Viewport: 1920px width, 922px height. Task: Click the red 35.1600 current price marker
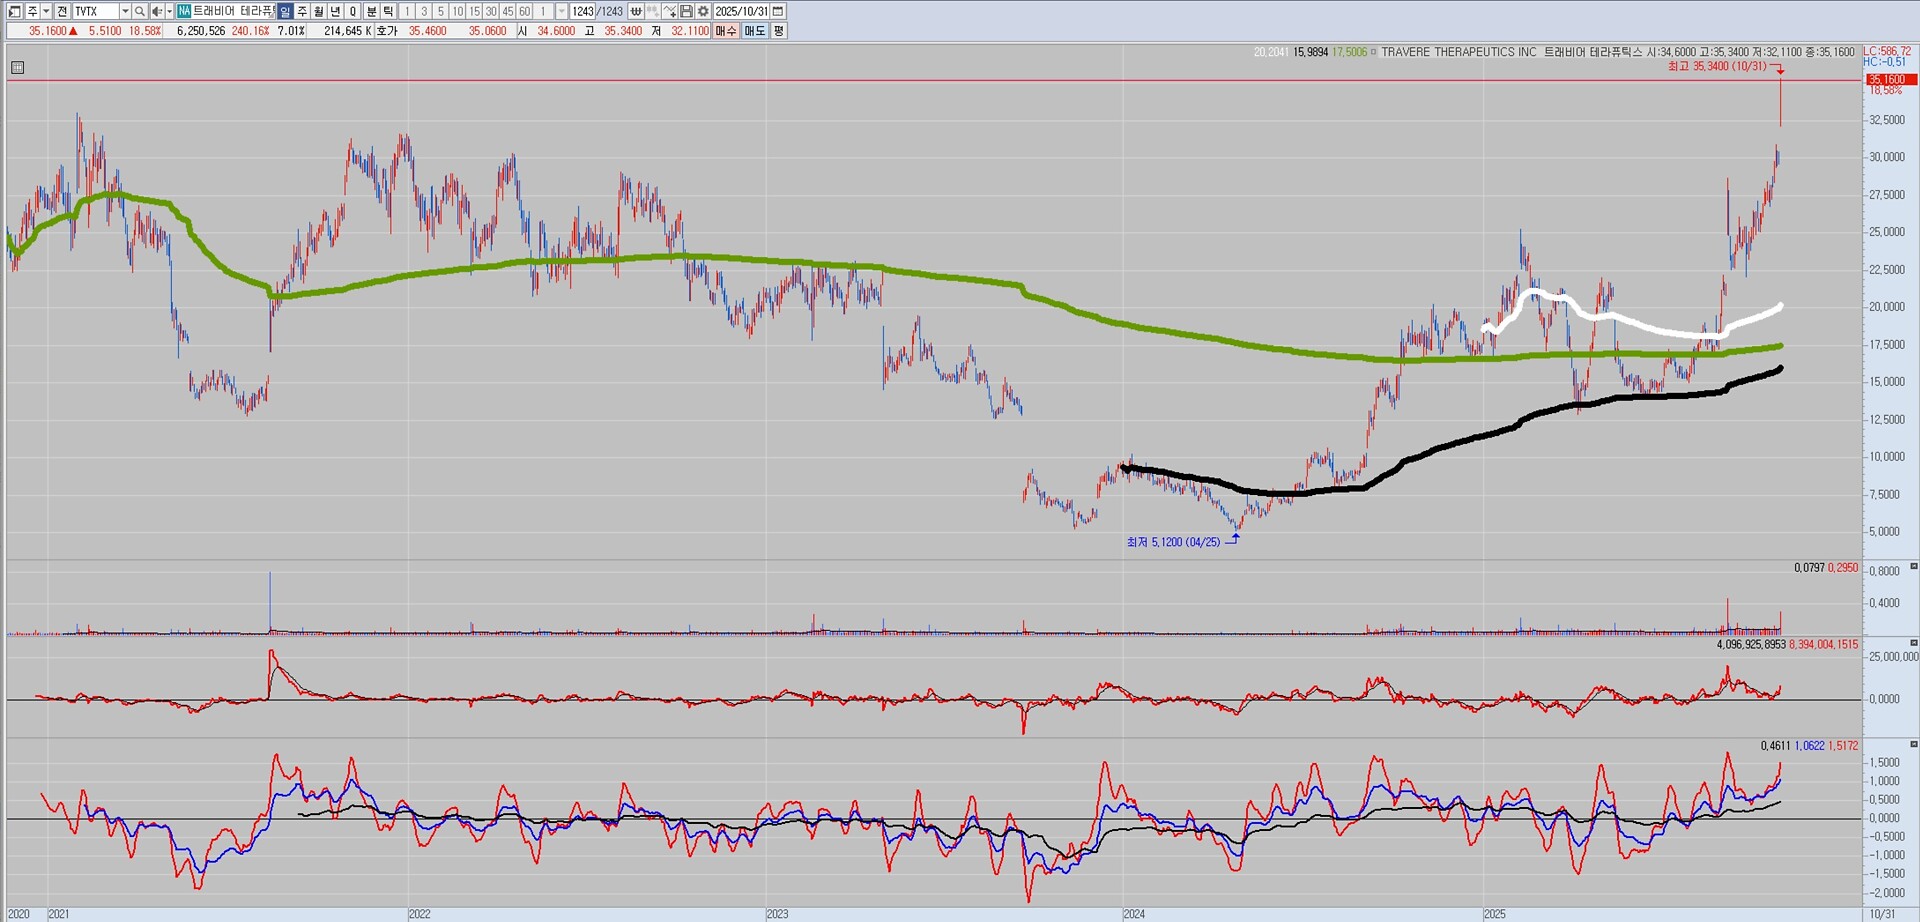point(1886,79)
